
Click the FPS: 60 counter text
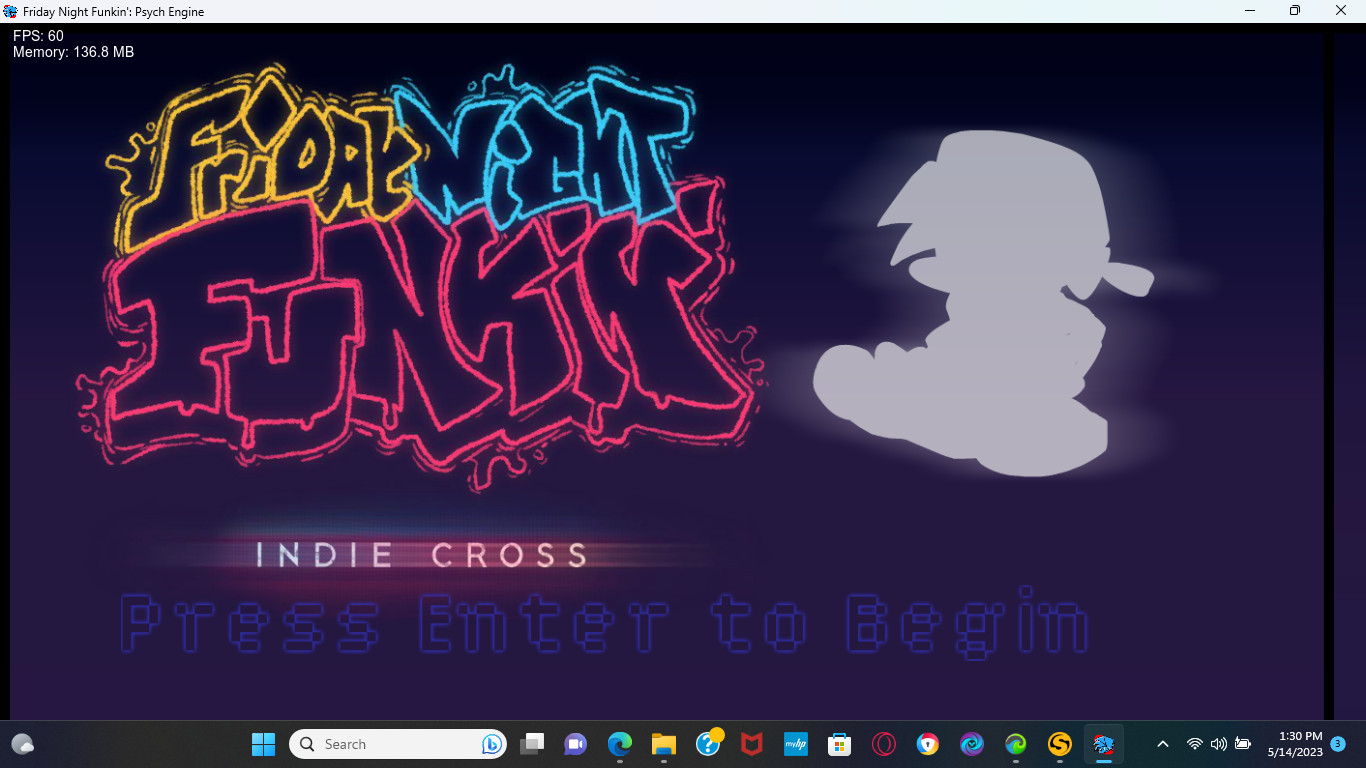click(38, 36)
